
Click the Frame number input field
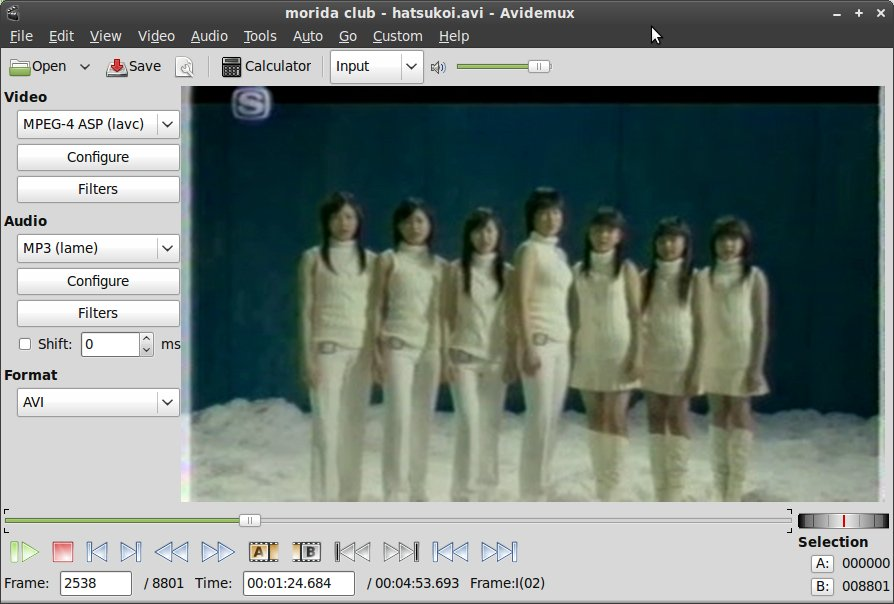point(96,583)
